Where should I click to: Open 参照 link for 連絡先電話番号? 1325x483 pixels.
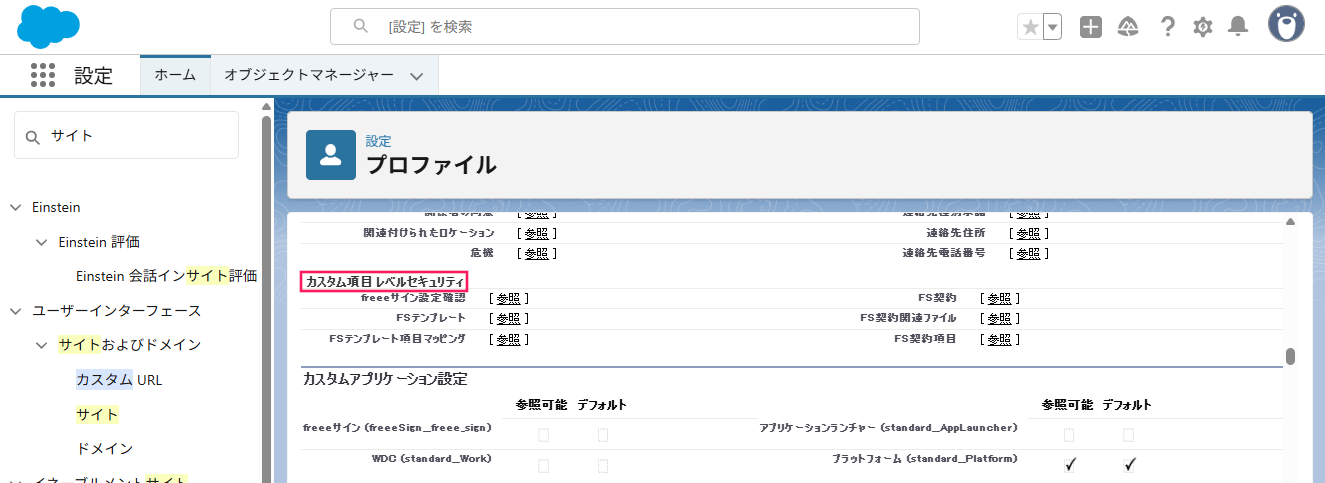[1028, 253]
